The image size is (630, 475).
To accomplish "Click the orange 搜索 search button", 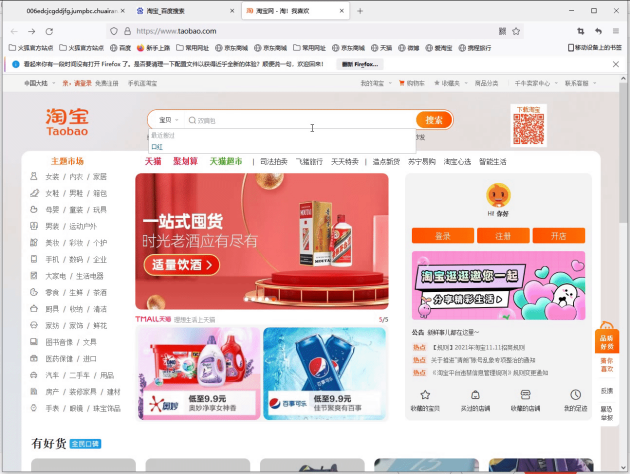I will pyautogui.click(x=434, y=120).
